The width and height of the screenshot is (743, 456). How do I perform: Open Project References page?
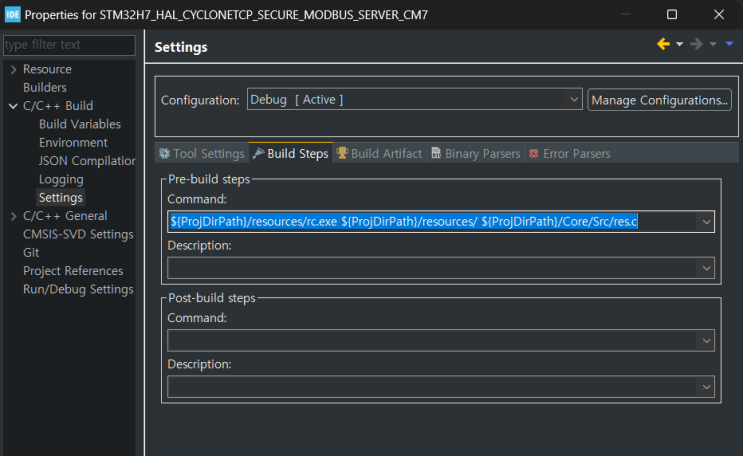[73, 271]
